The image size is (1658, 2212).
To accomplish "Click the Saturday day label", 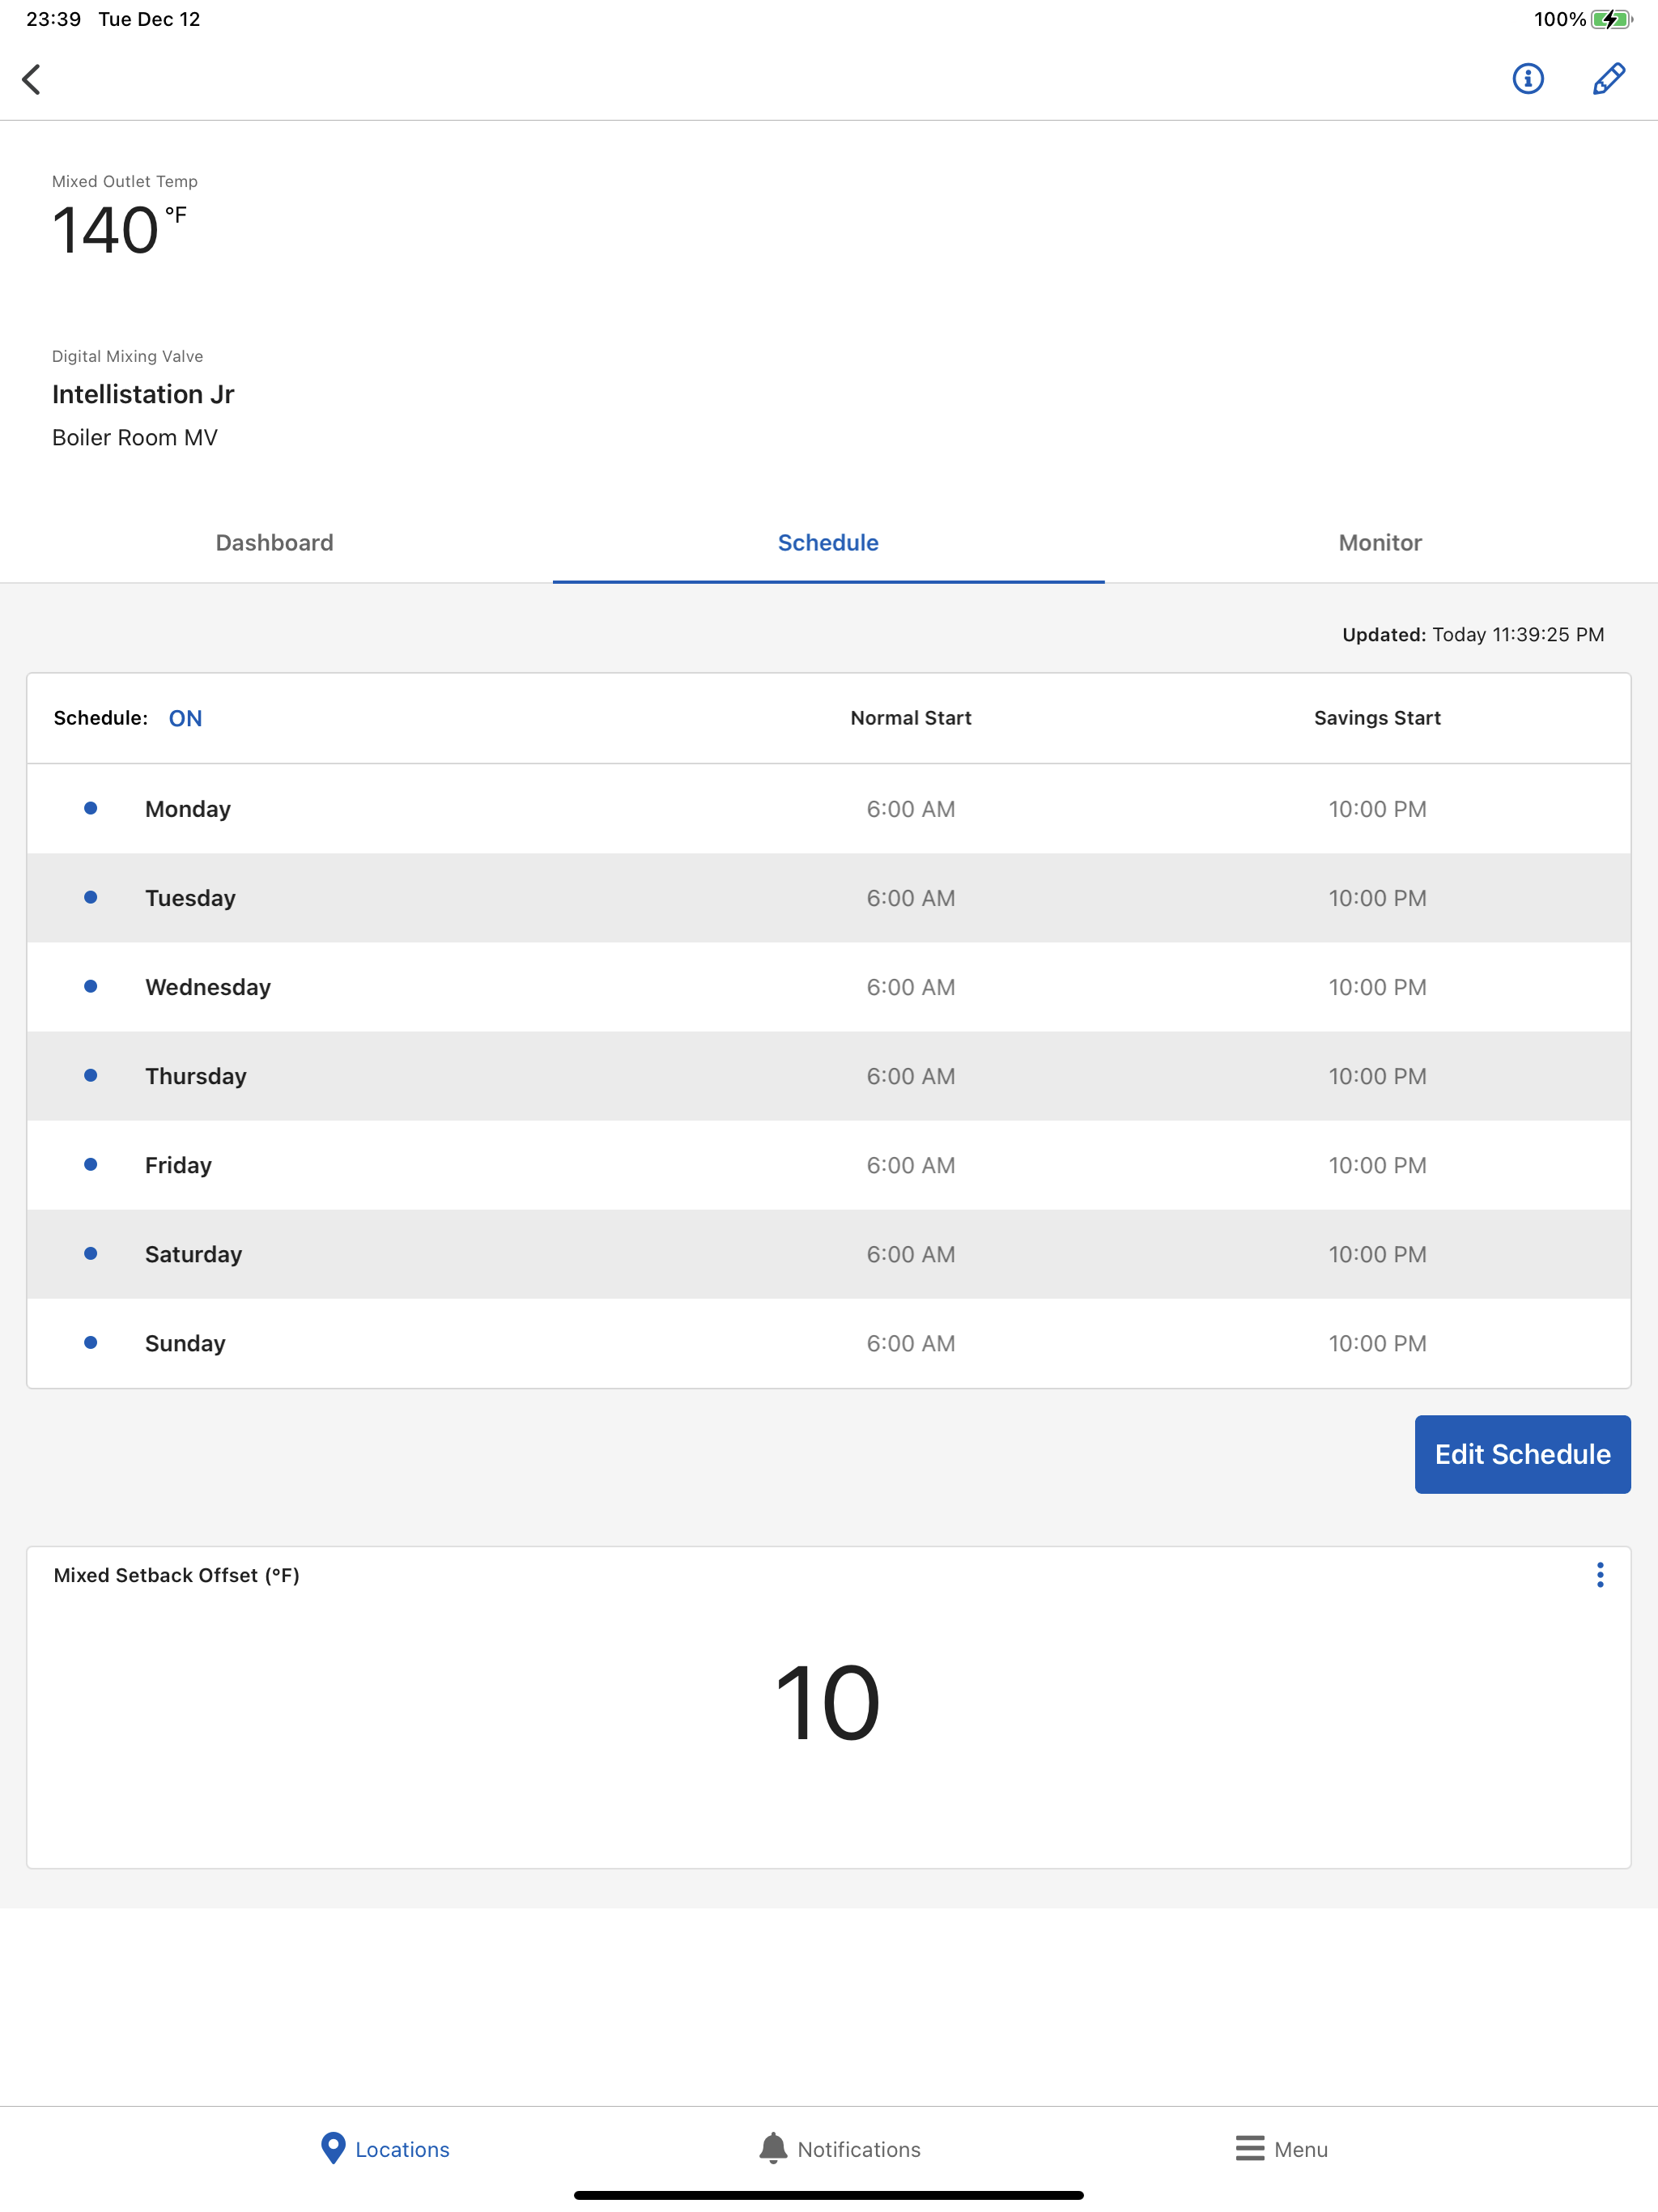I will [x=193, y=1254].
